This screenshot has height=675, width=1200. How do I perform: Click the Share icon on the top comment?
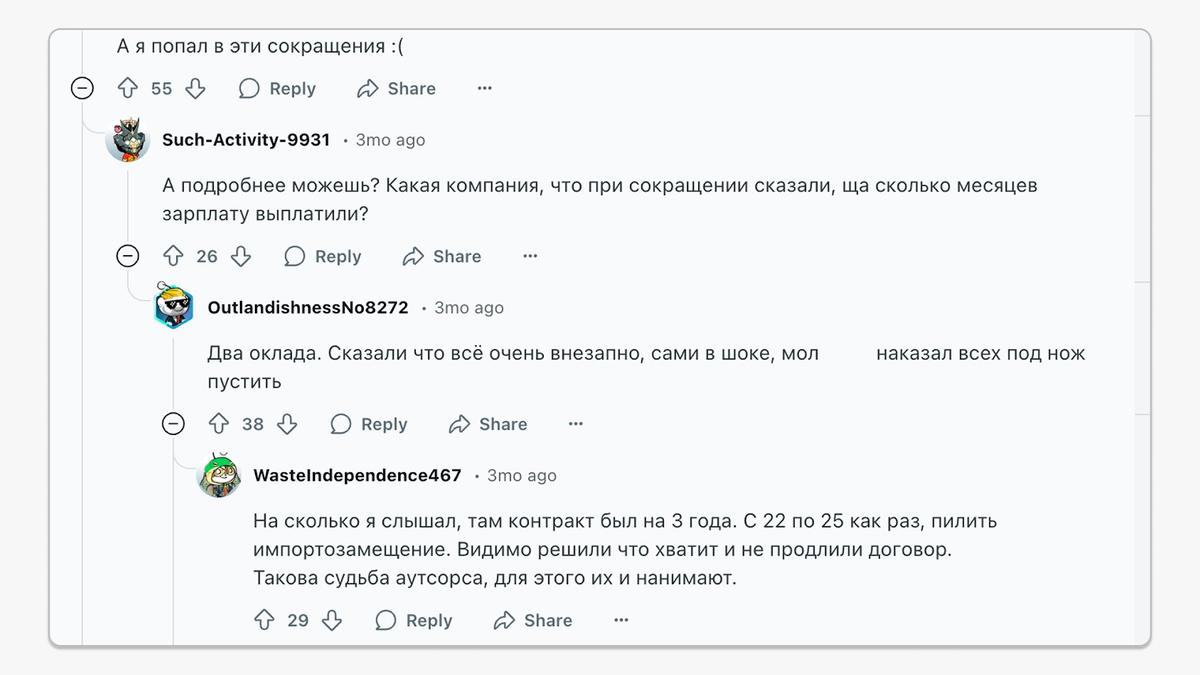(x=370, y=88)
